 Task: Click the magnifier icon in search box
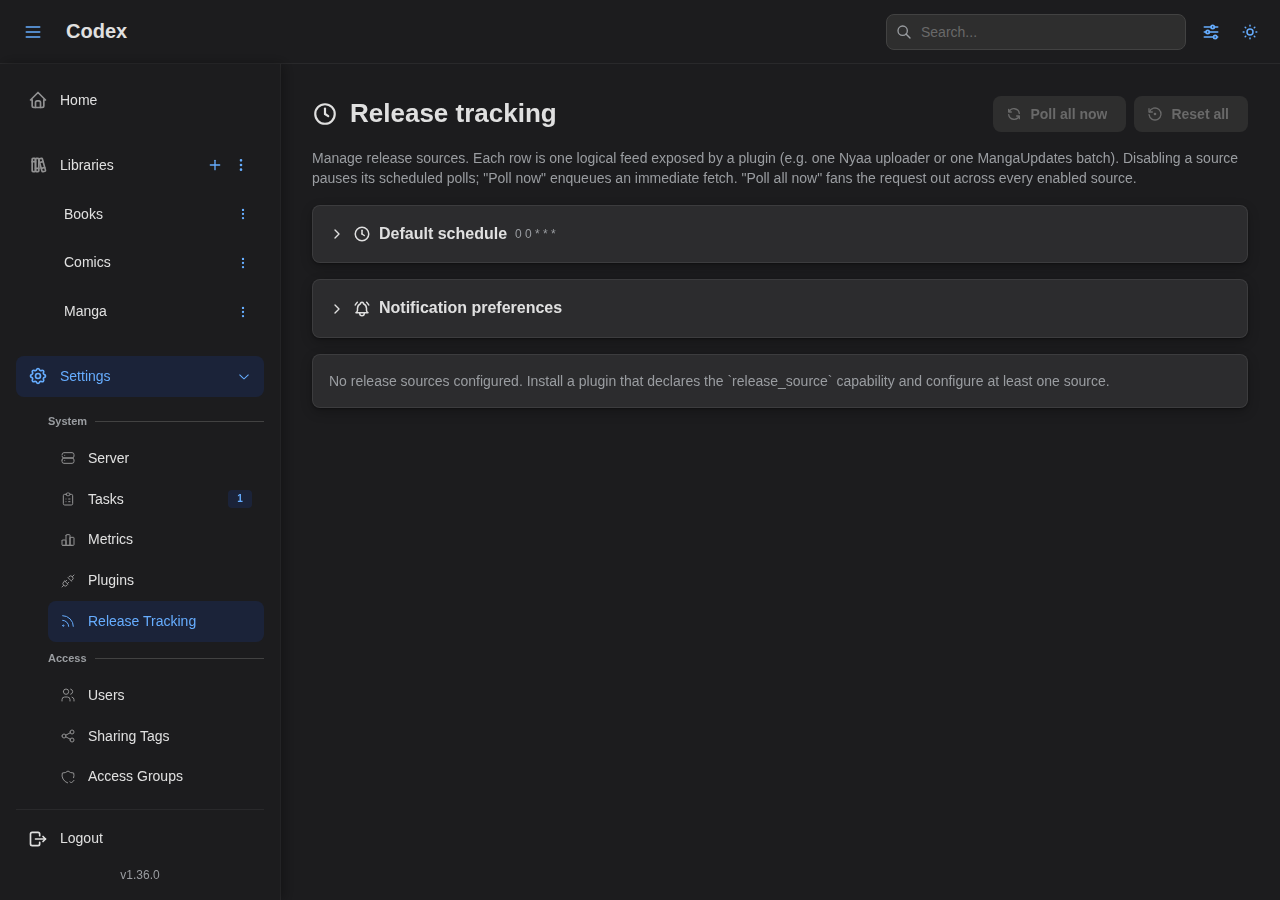(x=904, y=32)
